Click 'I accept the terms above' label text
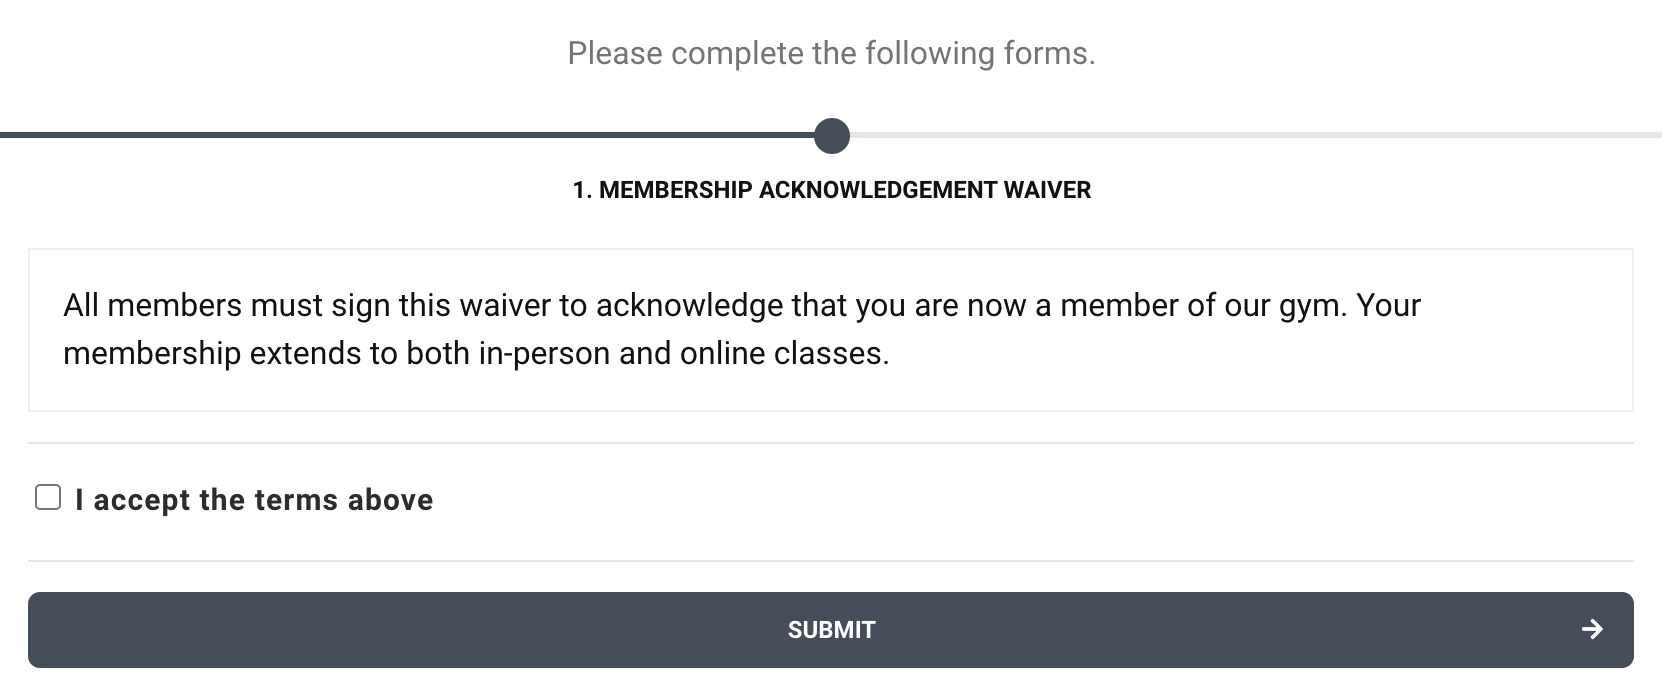 [x=253, y=499]
